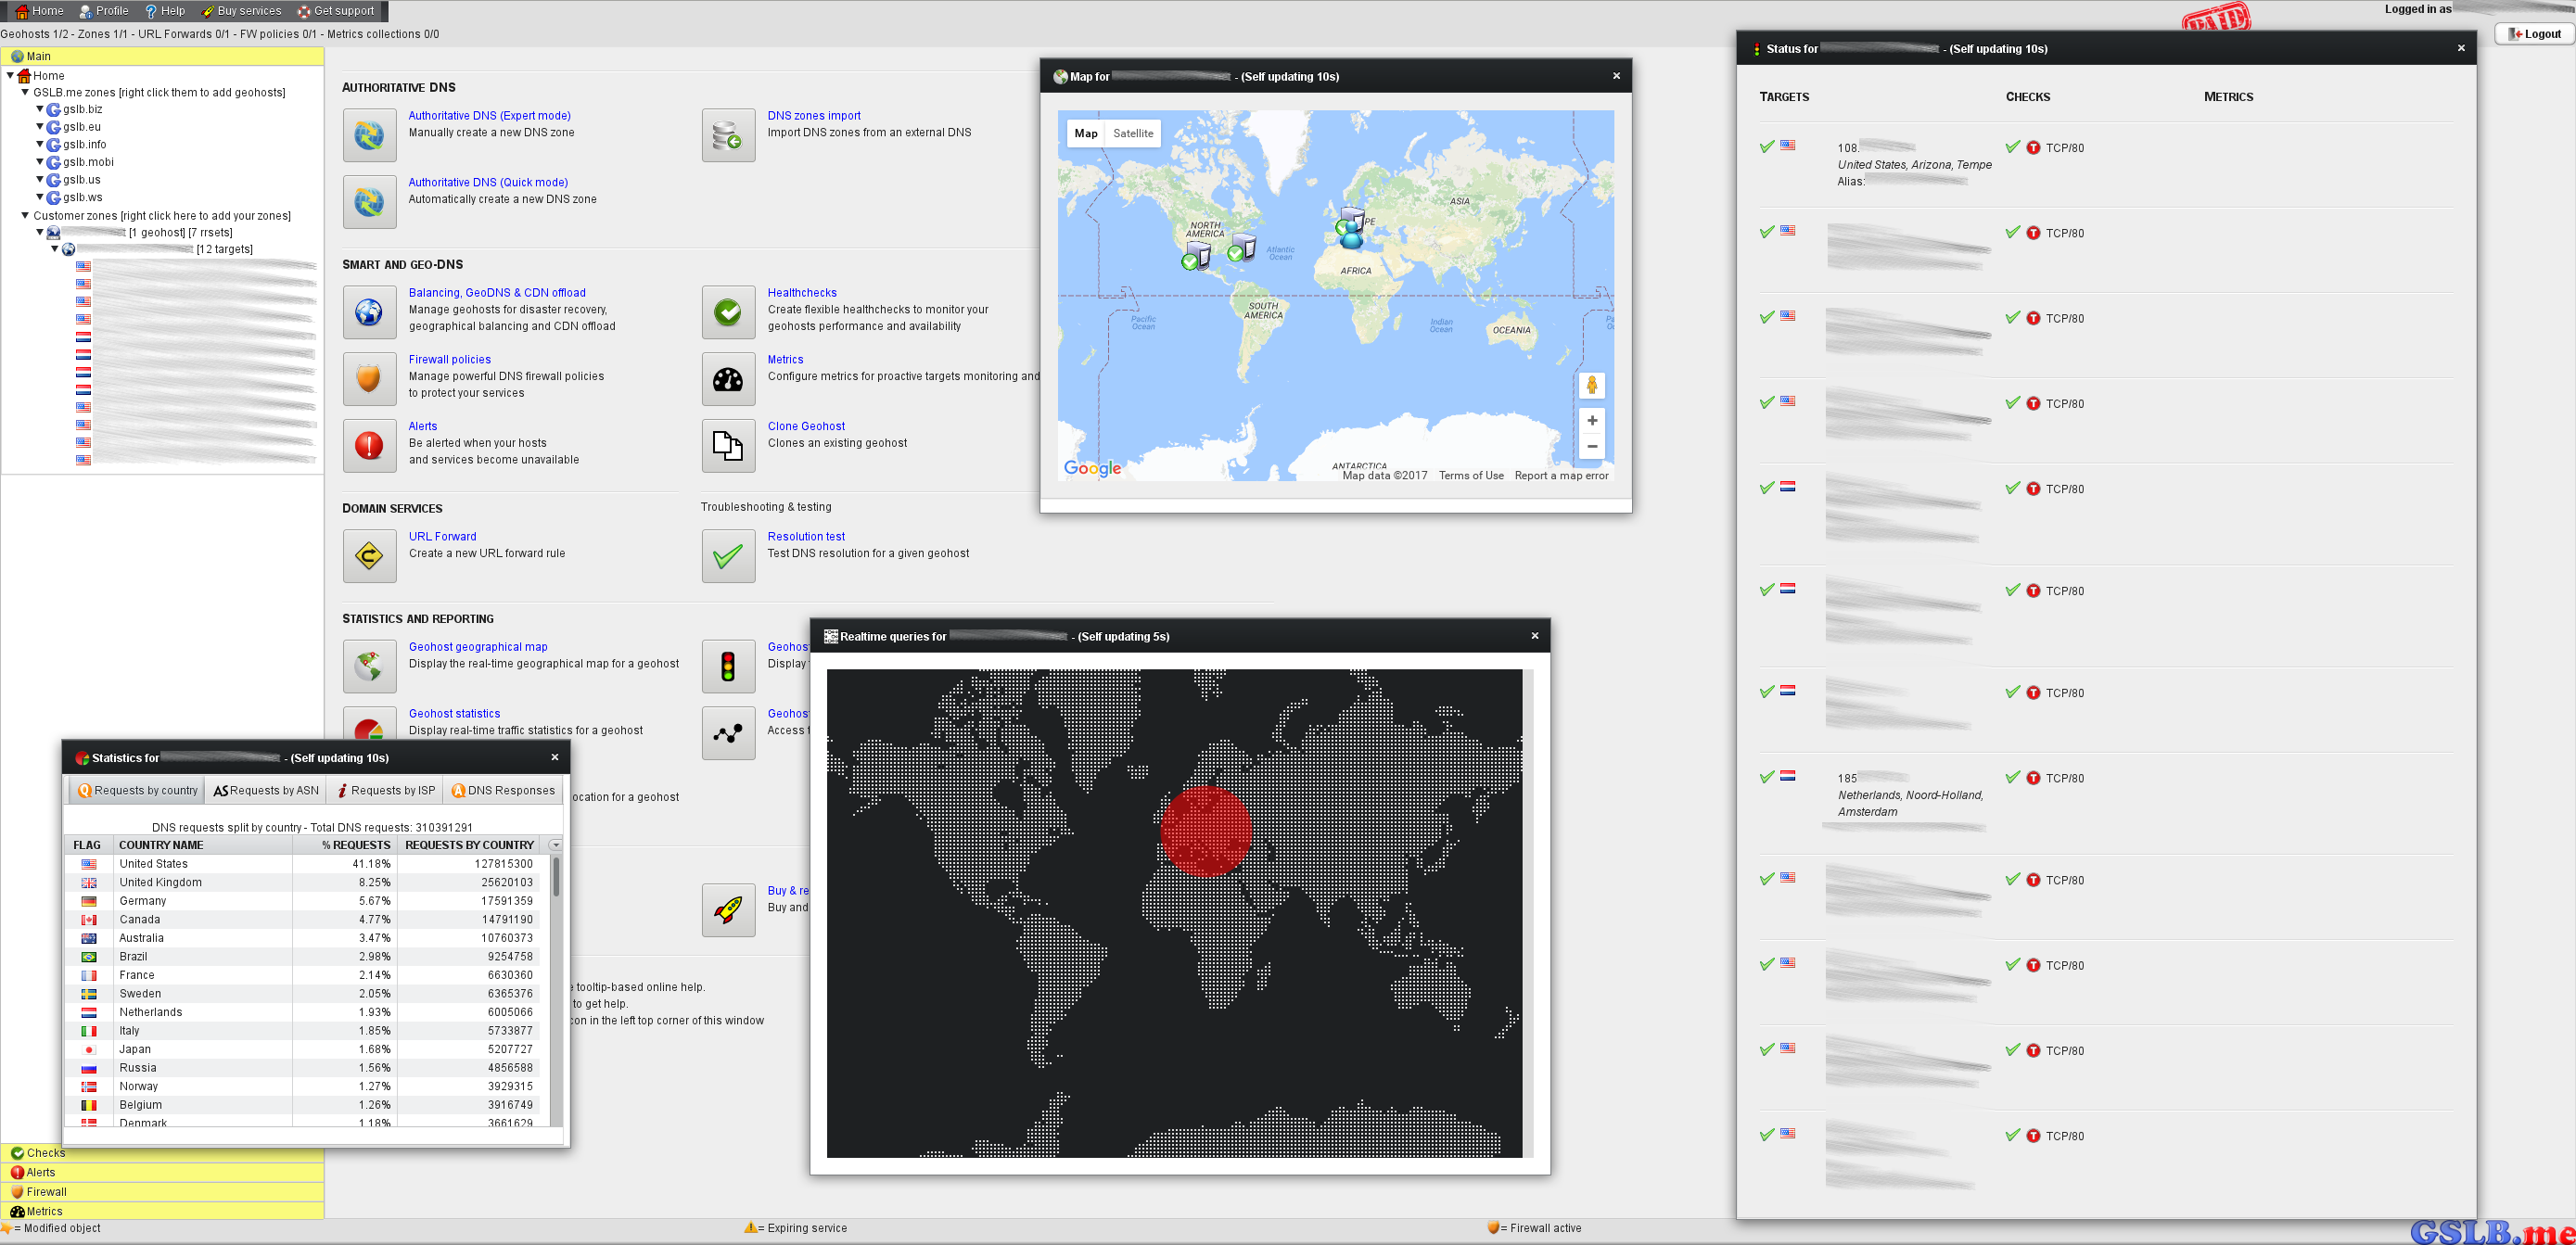Click the Logout button

[x=2534, y=34]
